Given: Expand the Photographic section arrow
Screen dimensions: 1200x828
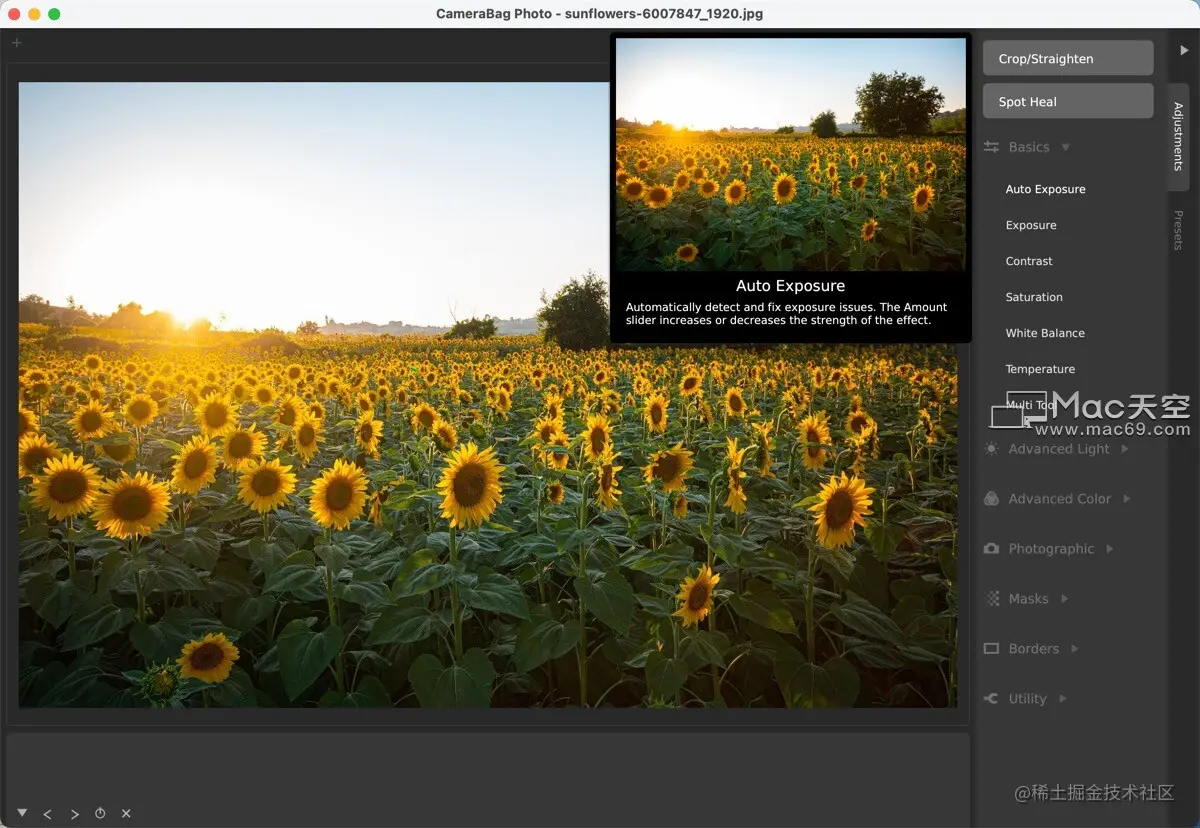Looking at the screenshot, I should (1110, 549).
